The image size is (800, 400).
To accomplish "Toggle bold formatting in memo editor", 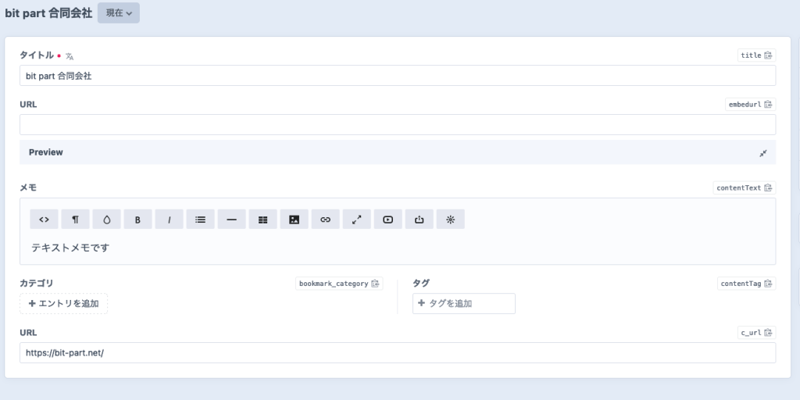I will pyautogui.click(x=137, y=219).
